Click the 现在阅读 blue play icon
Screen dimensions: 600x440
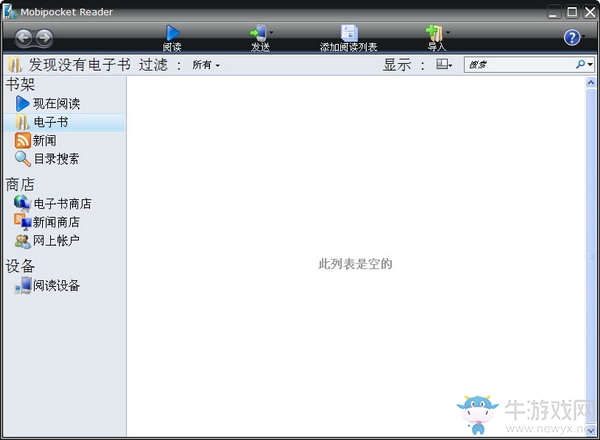click(x=22, y=104)
